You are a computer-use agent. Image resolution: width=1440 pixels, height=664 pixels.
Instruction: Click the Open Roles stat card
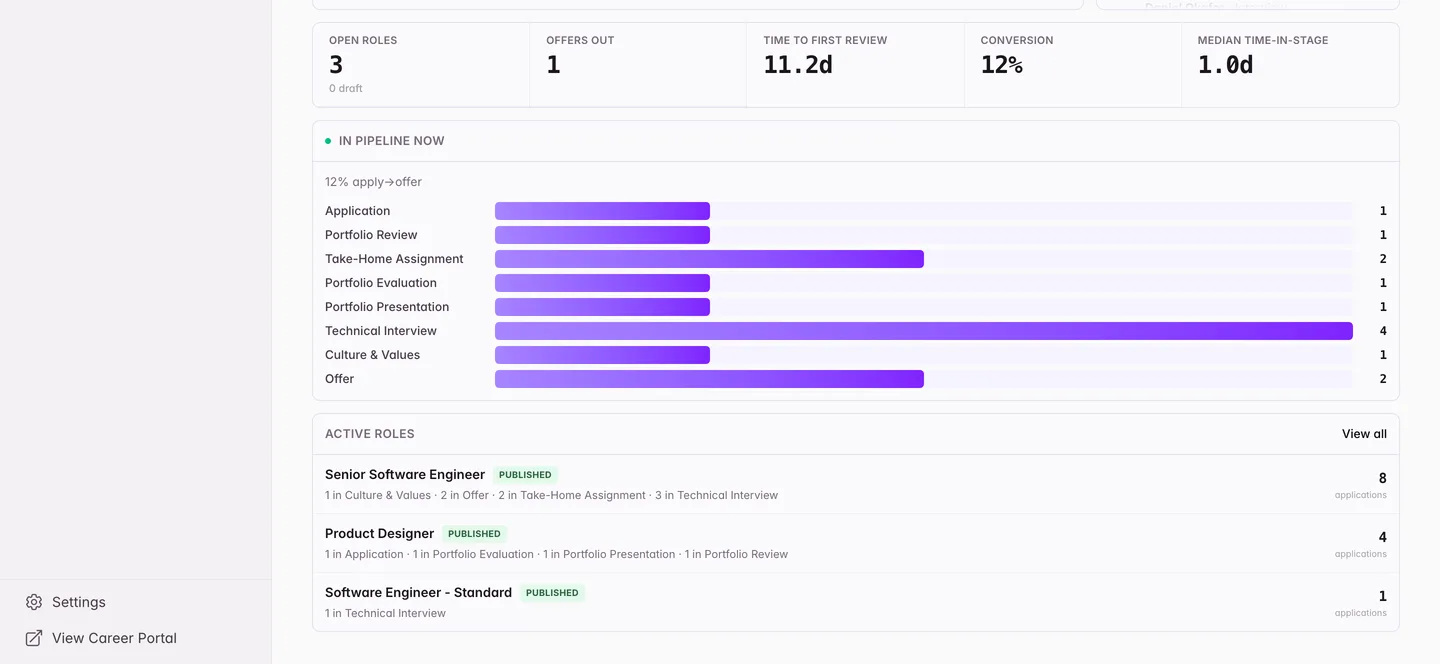421,65
